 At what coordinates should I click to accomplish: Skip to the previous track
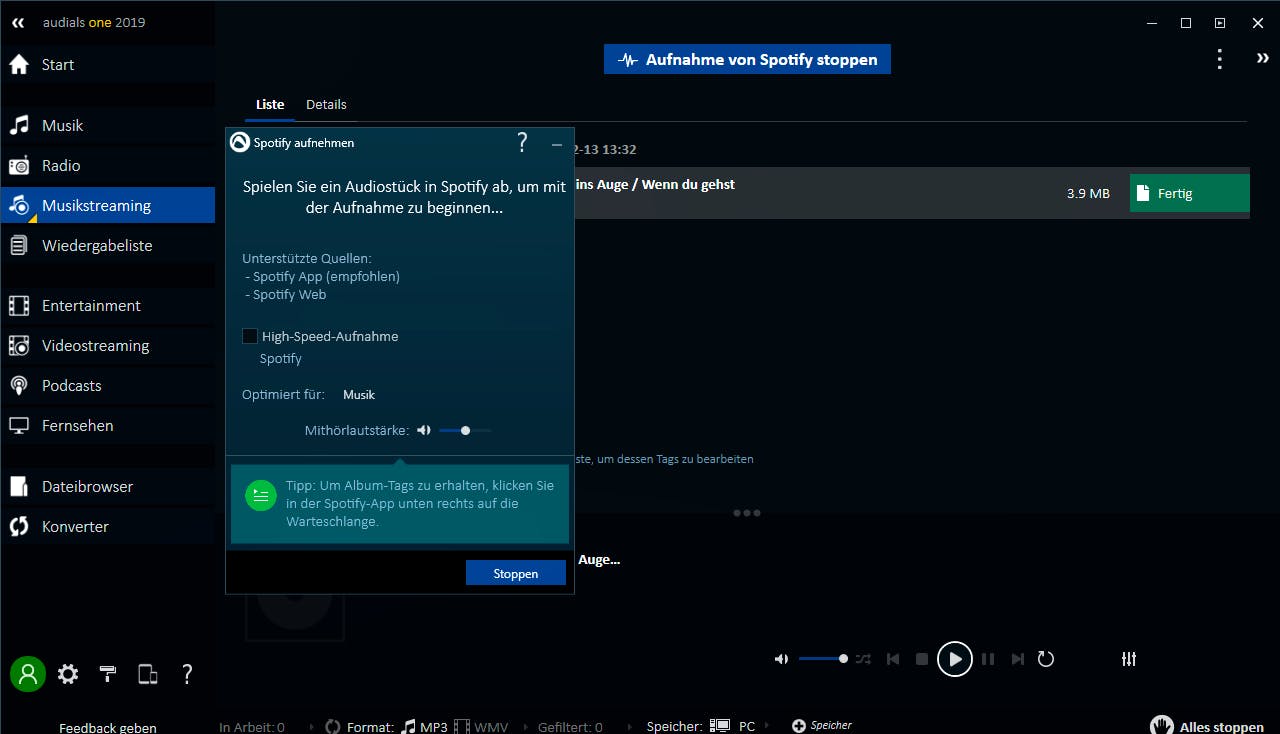[893, 659]
